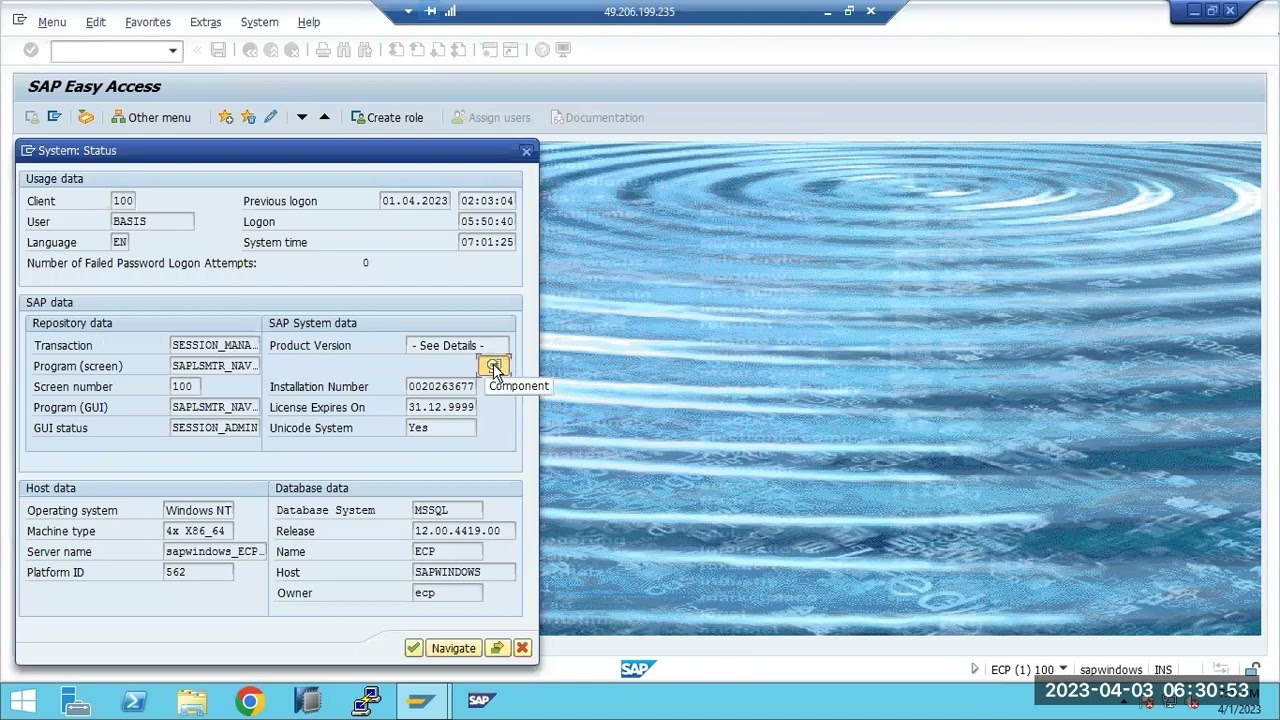
Task: Click the status bar expand triangle
Action: [975, 669]
